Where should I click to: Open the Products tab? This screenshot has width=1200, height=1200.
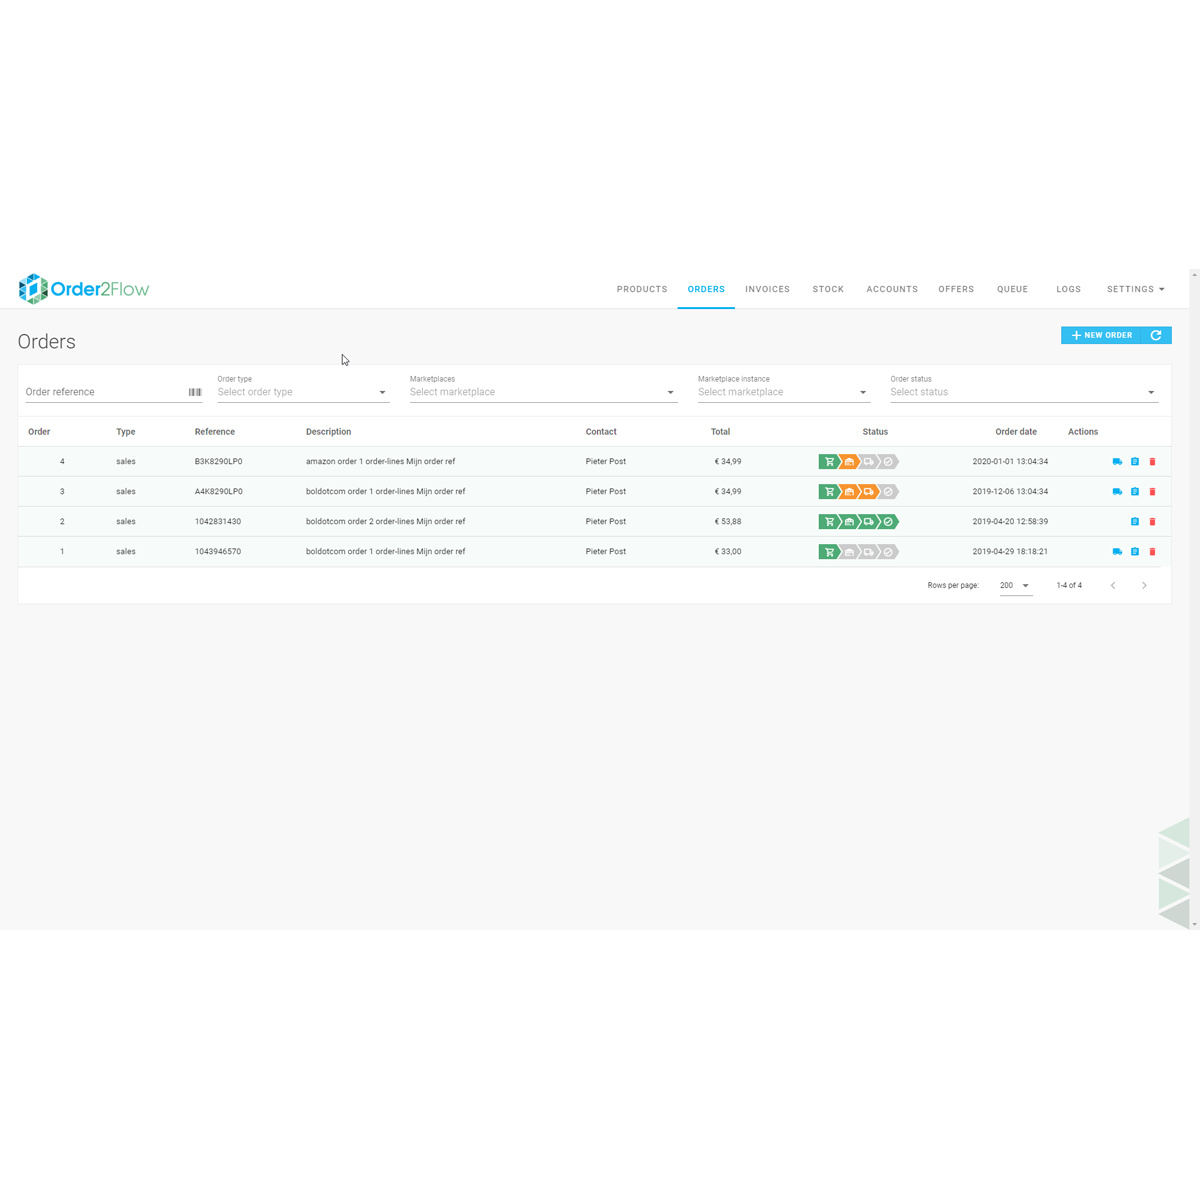tap(642, 289)
